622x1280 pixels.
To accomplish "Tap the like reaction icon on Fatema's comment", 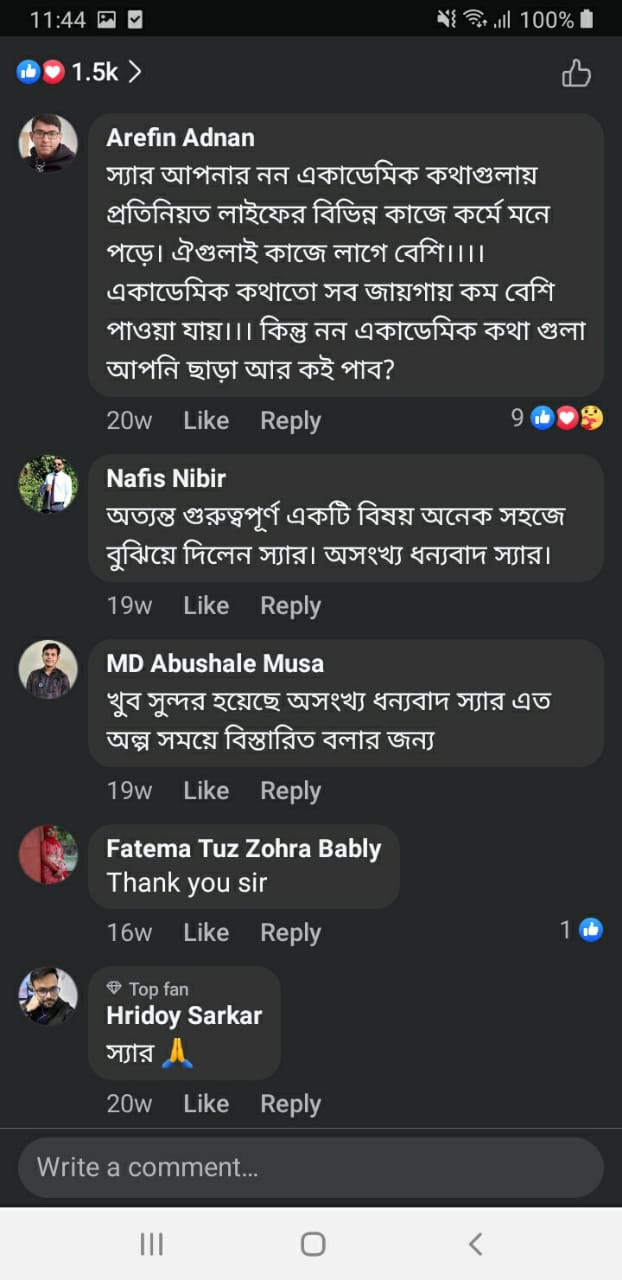I will click(x=591, y=931).
